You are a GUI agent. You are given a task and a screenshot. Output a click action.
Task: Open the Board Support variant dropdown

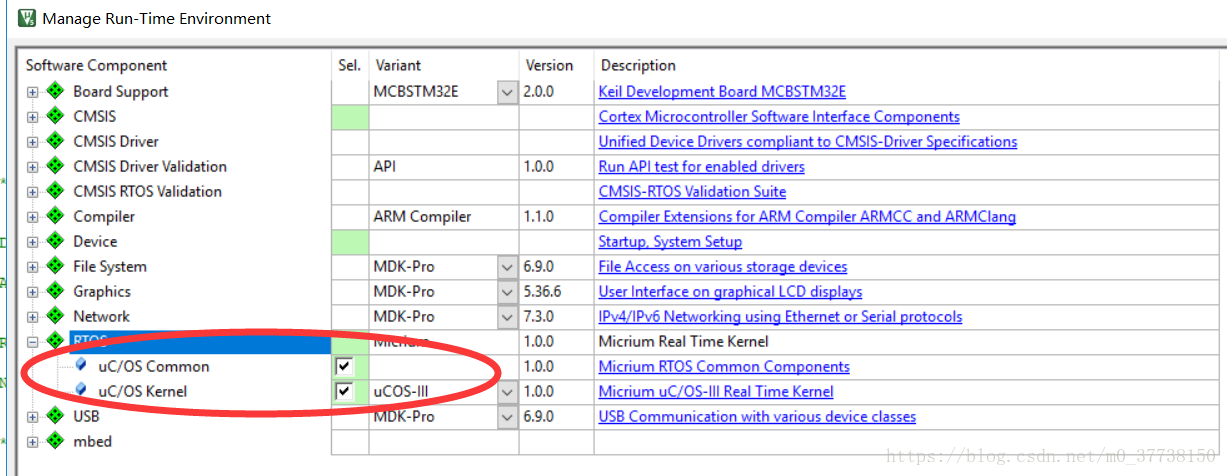point(507,92)
